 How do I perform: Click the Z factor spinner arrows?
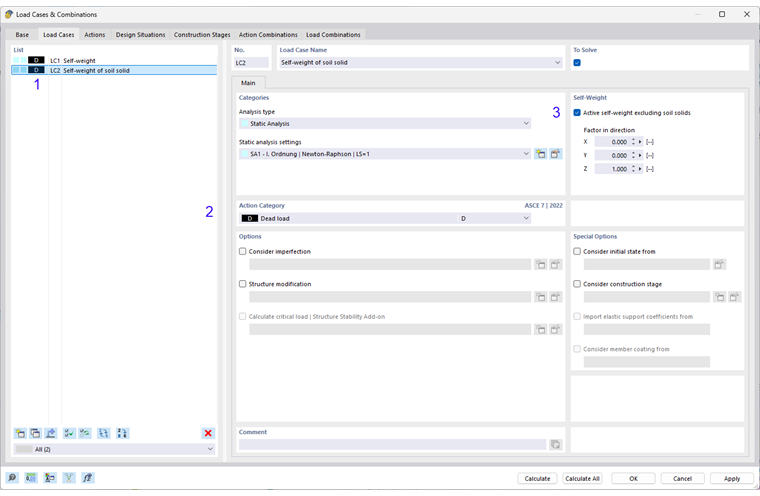[633, 169]
